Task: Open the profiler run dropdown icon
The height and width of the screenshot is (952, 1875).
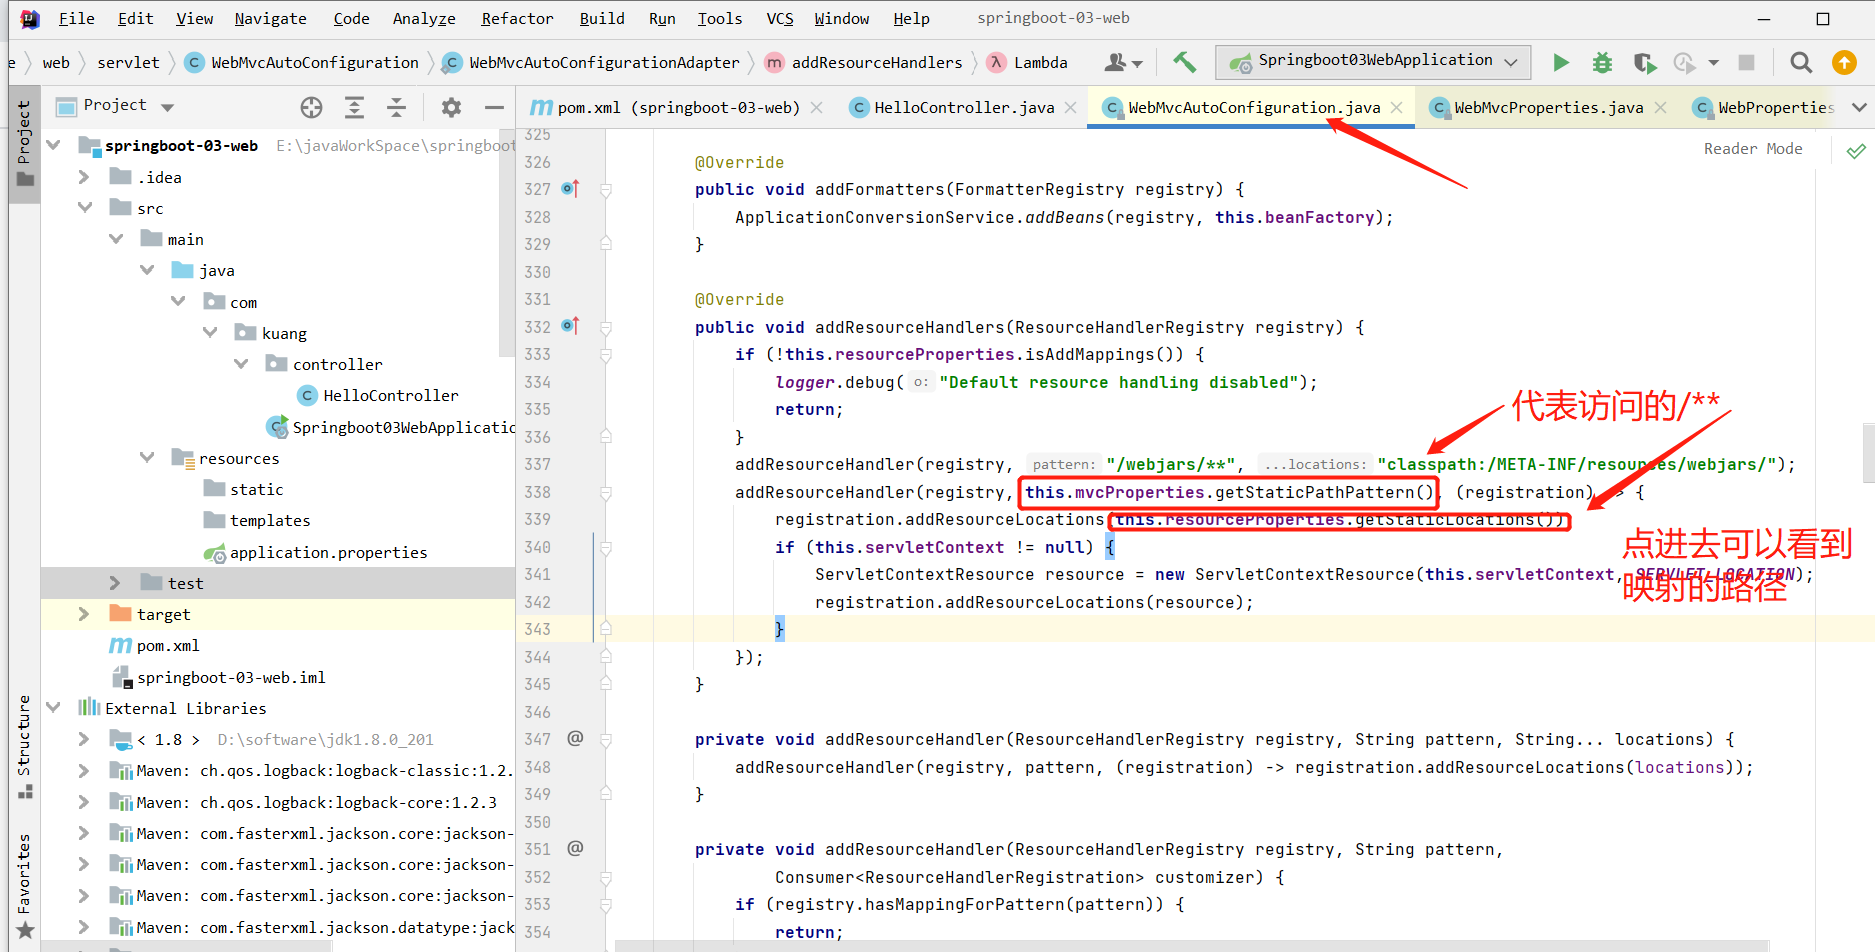Action: [x=1685, y=63]
